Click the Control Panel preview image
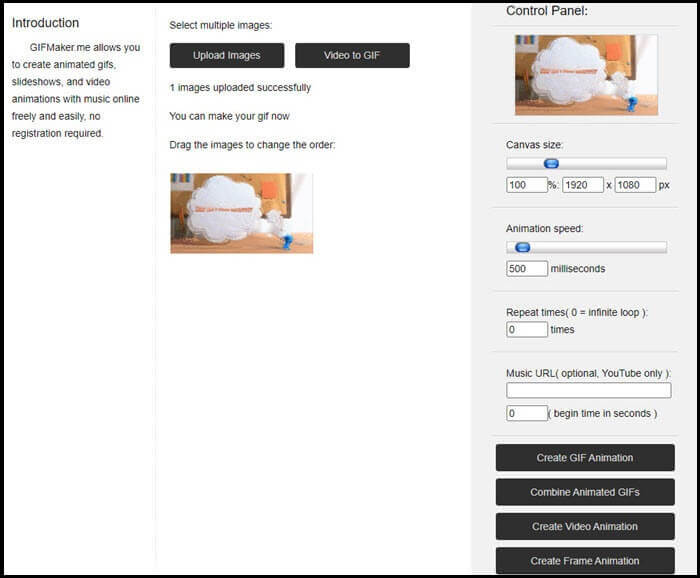Image resolution: width=700 pixels, height=578 pixels. 586,75
